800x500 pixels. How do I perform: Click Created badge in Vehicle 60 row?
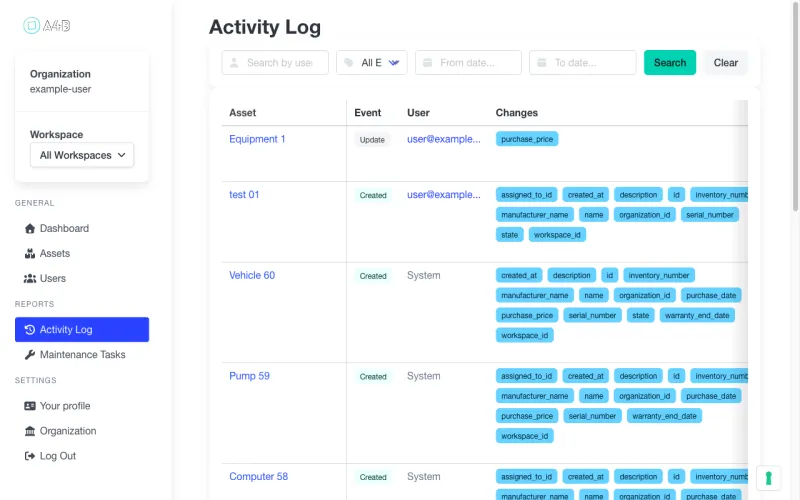373,276
